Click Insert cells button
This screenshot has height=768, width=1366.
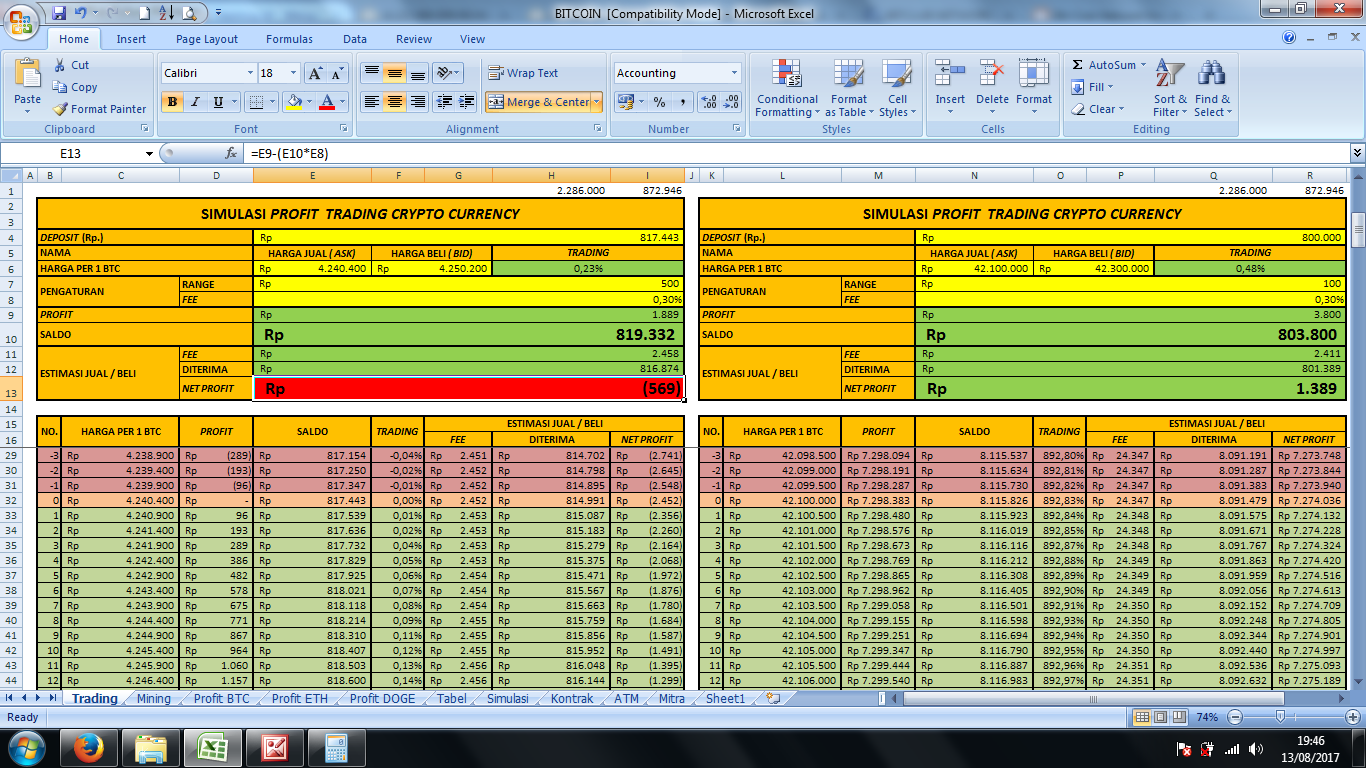point(950,88)
